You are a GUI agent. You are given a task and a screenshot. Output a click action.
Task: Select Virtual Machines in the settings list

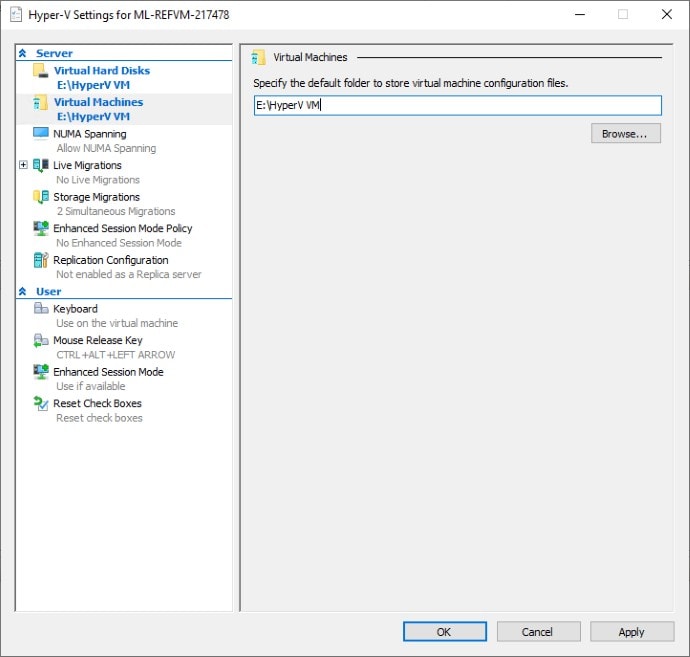98,102
